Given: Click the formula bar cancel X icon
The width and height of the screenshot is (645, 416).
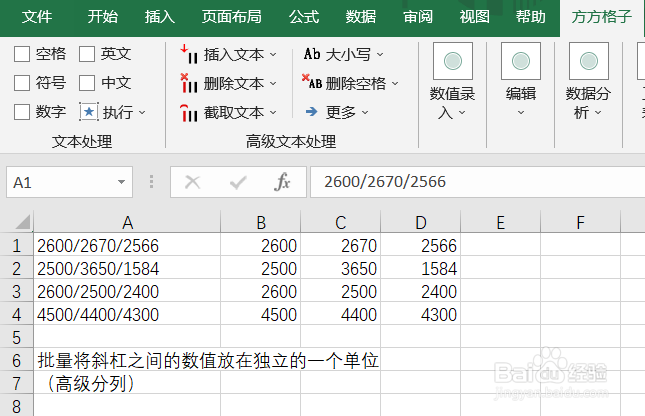Looking at the screenshot, I should tap(193, 182).
